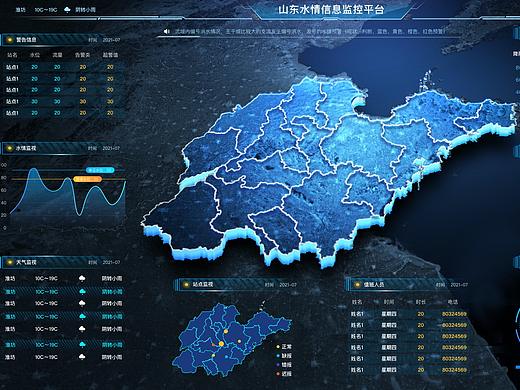Toggle the purple legend entry in station legend
Screen dimensions: 520x390
coord(284,365)
